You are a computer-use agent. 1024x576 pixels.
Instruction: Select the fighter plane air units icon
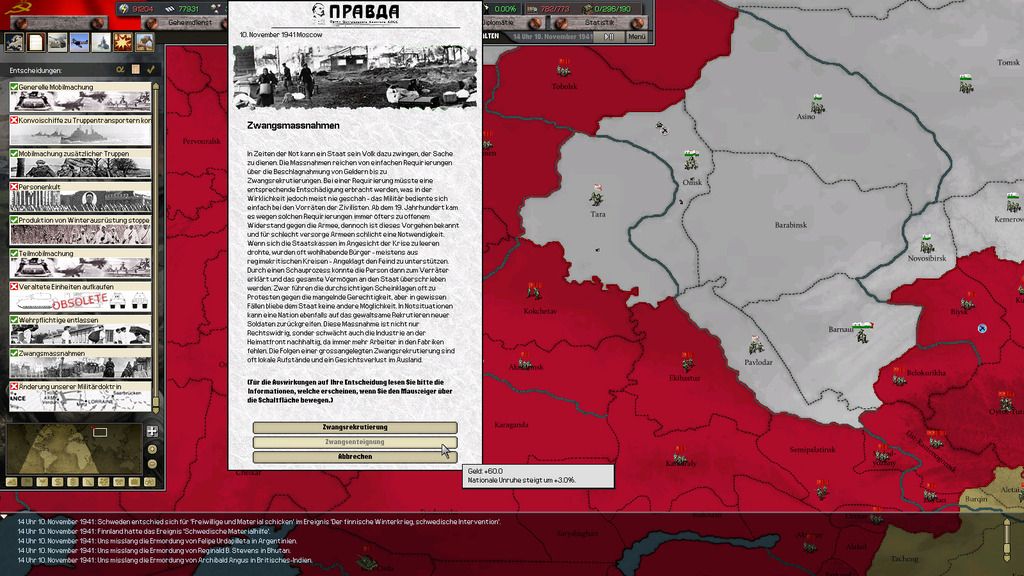click(80, 42)
